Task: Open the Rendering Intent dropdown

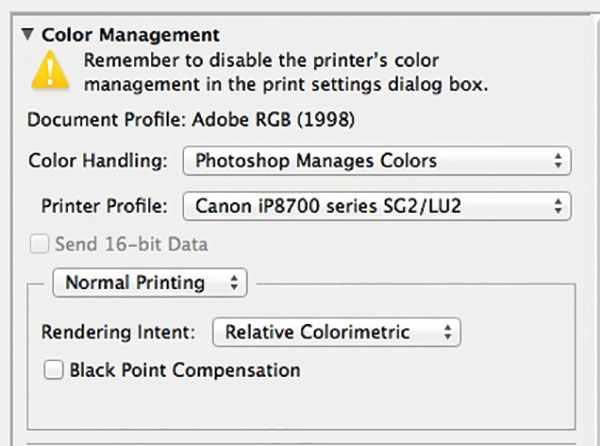Action: [x=336, y=332]
